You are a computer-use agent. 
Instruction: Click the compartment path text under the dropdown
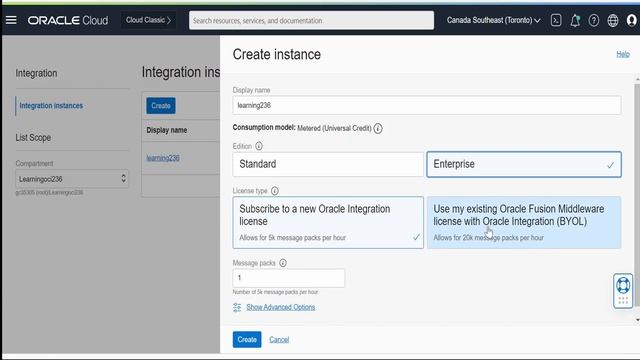click(49, 193)
